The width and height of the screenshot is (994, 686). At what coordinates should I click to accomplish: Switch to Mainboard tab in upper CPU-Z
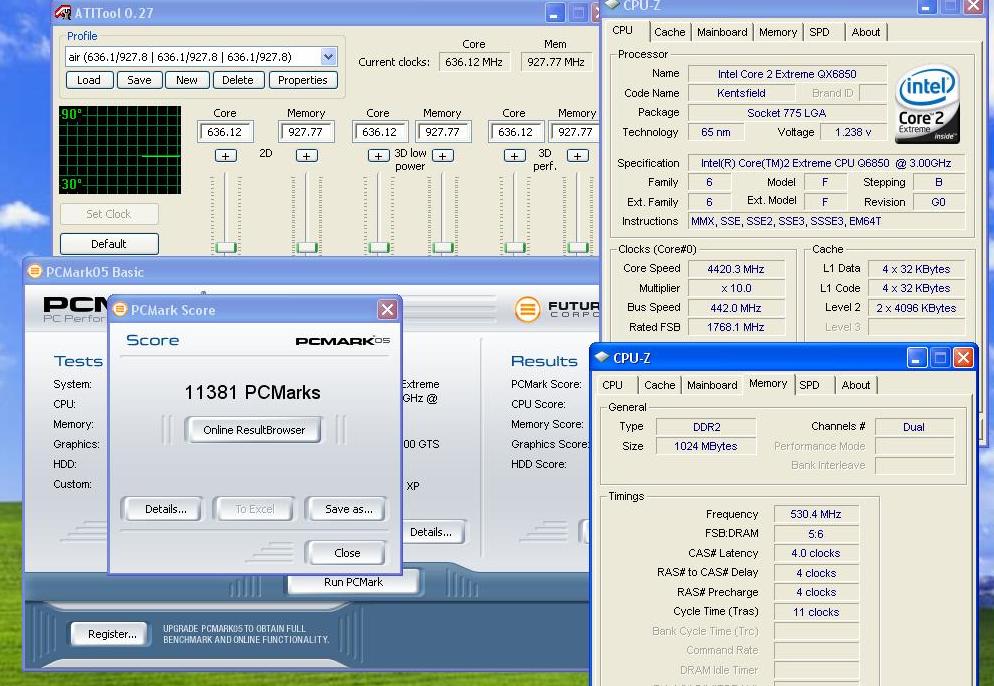pyautogui.click(x=722, y=32)
